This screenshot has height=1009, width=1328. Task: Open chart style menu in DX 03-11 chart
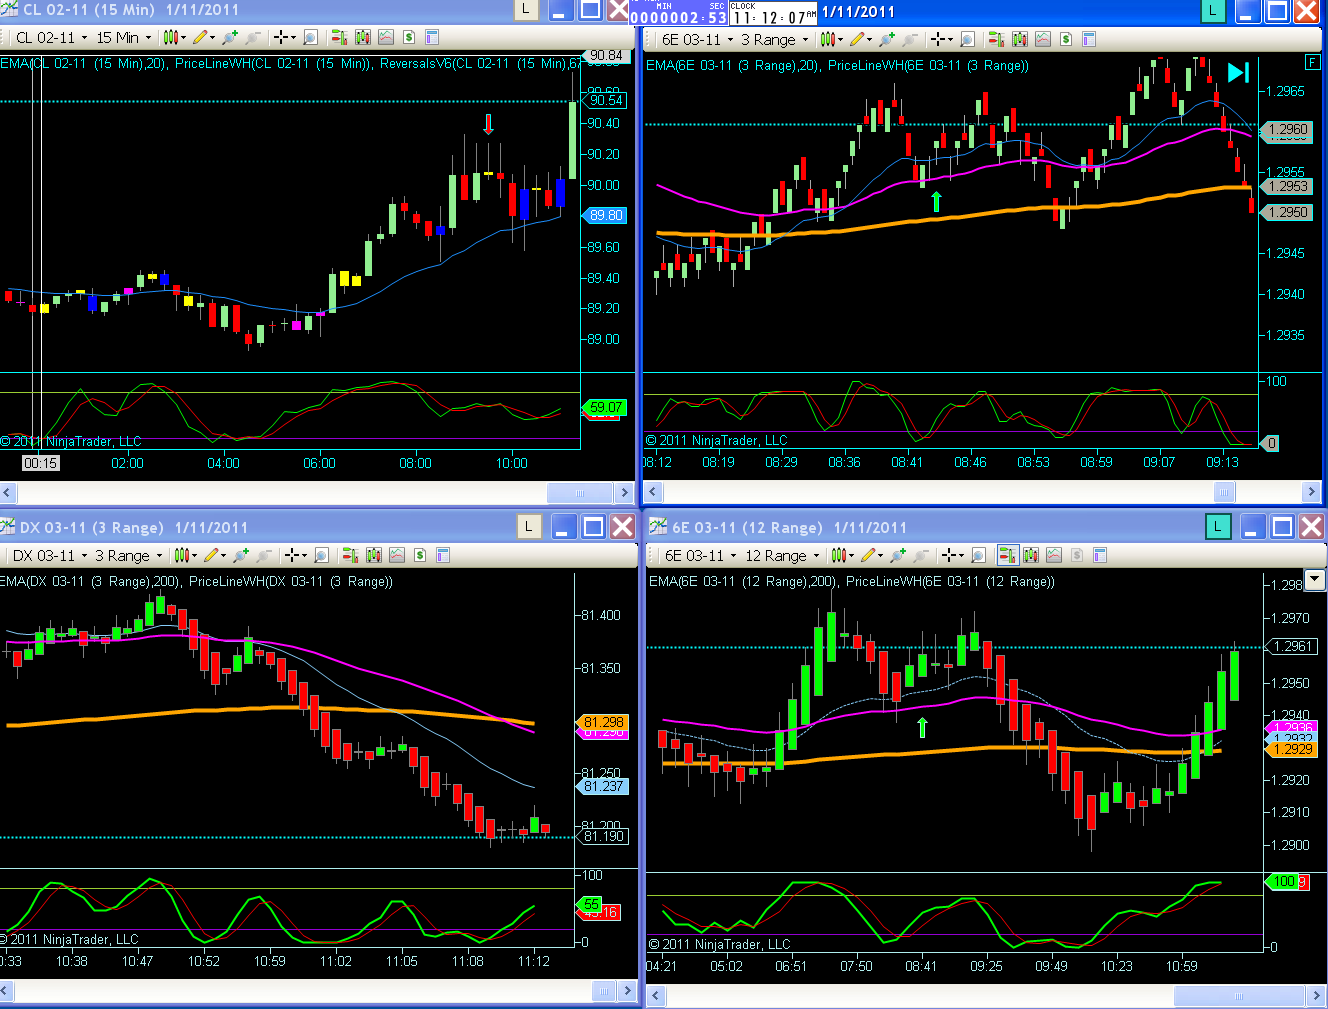tap(183, 555)
